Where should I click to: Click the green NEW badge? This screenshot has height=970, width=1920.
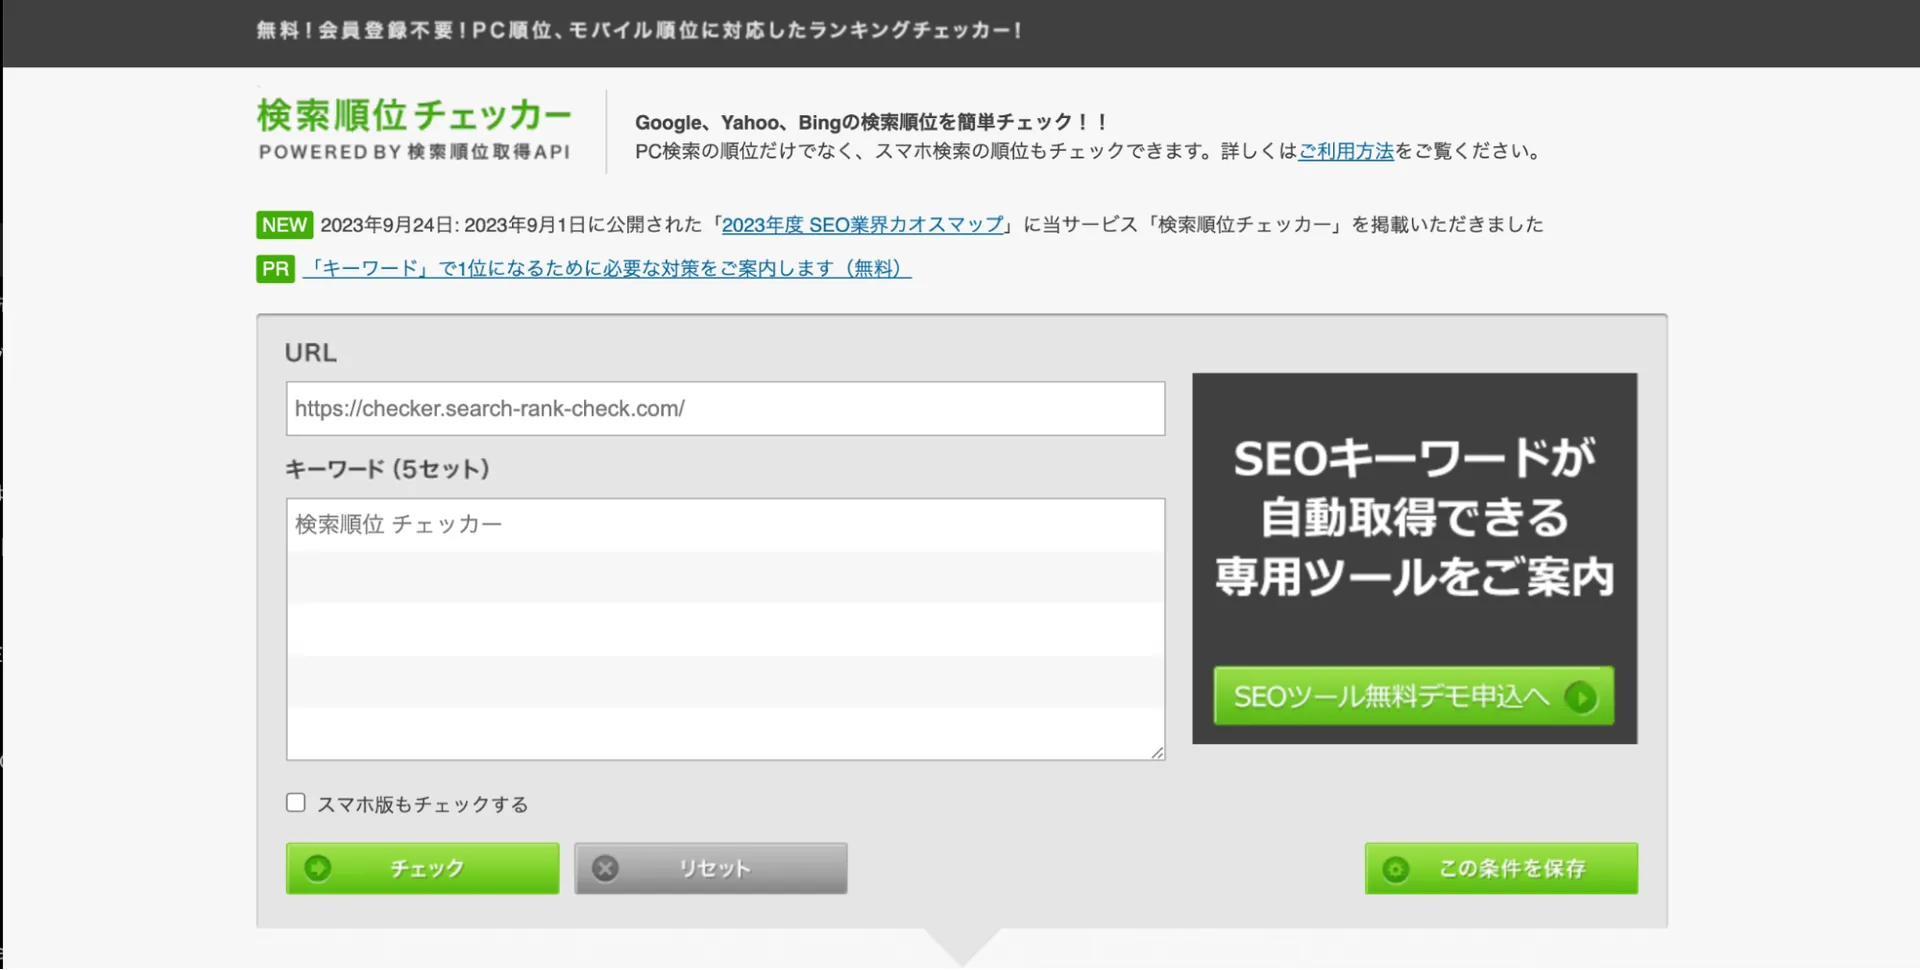click(x=284, y=224)
